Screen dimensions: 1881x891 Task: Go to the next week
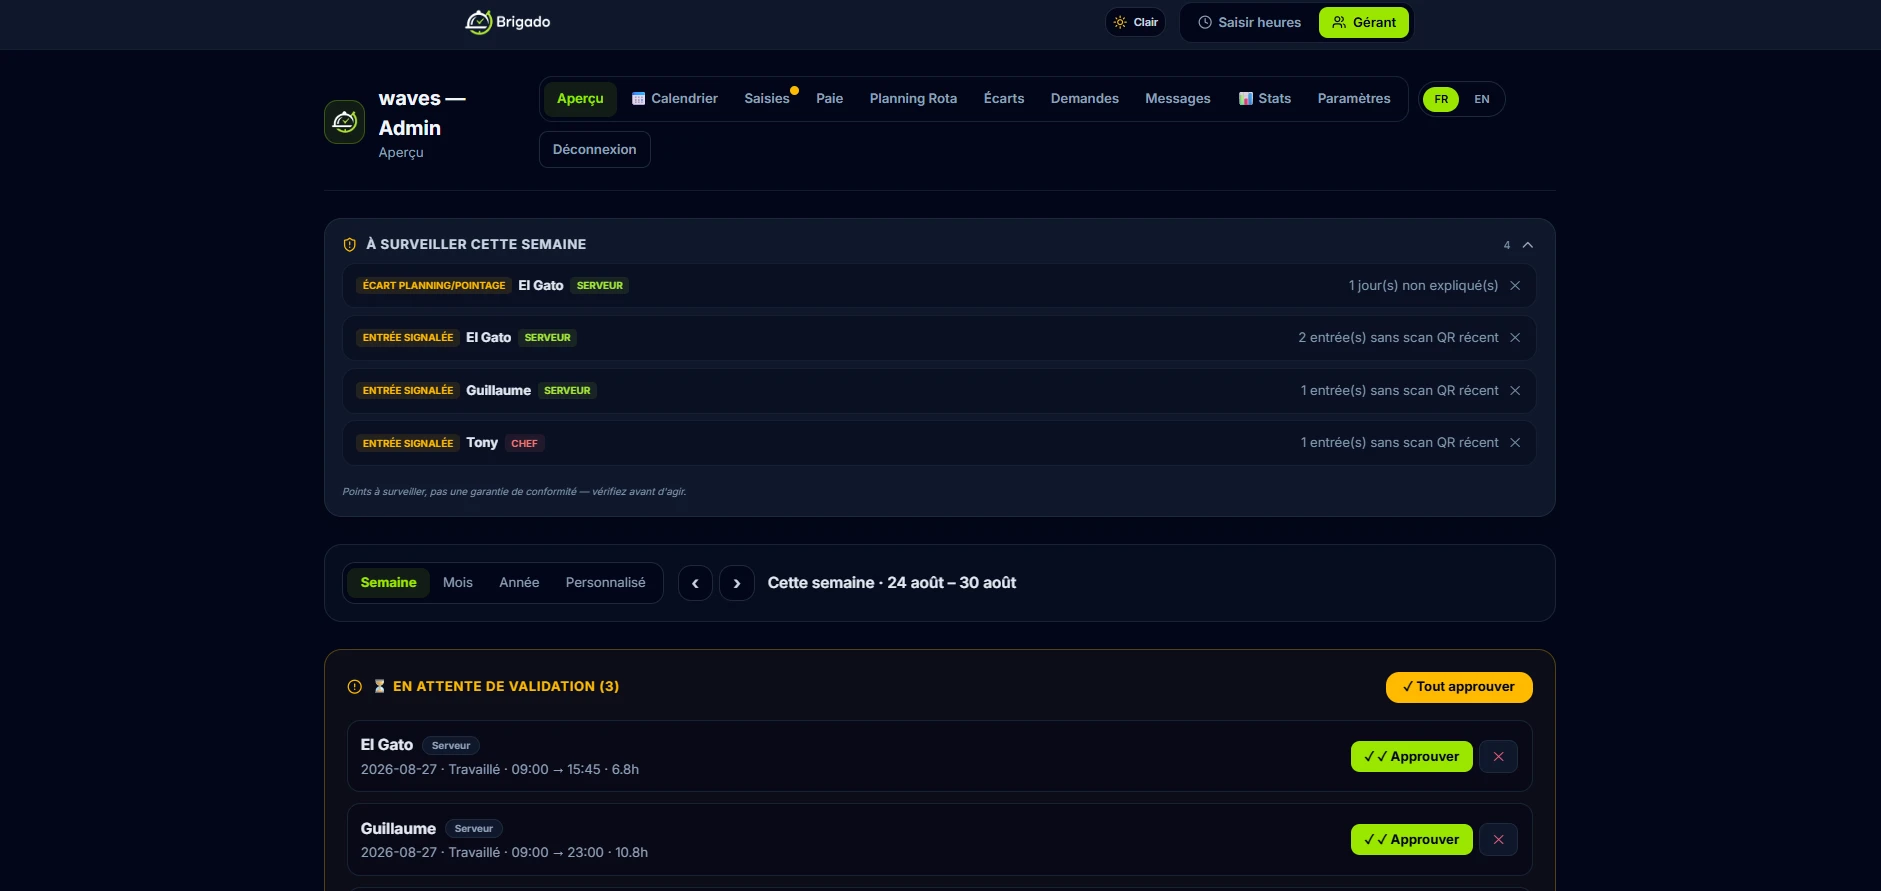[737, 583]
